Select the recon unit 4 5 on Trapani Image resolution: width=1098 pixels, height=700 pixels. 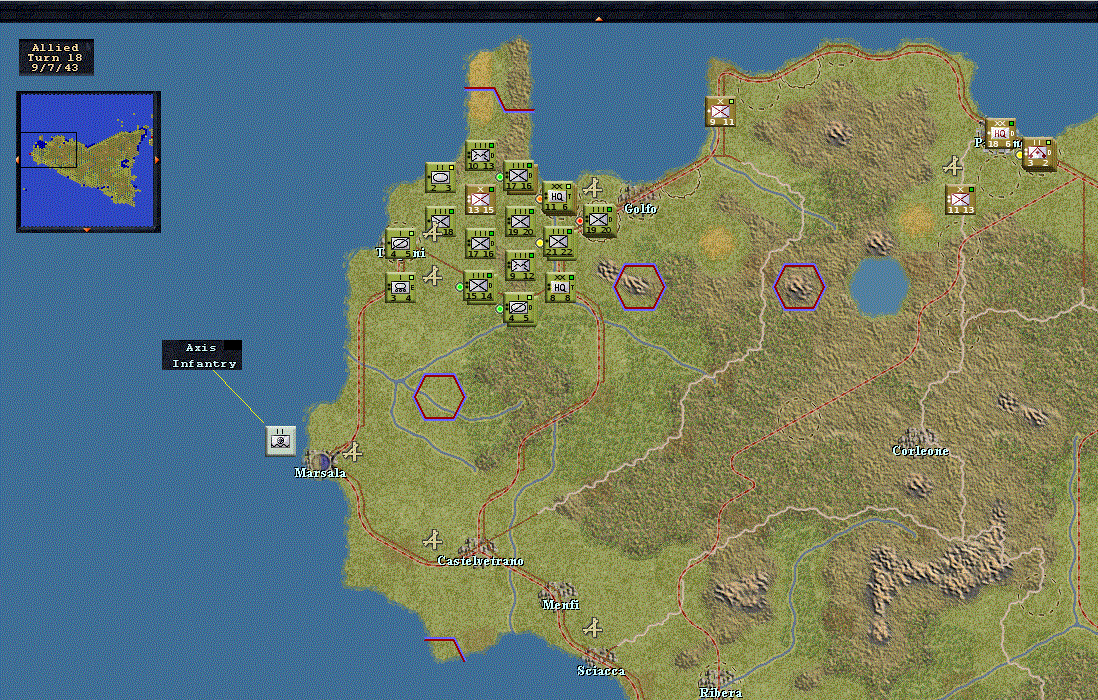401,243
